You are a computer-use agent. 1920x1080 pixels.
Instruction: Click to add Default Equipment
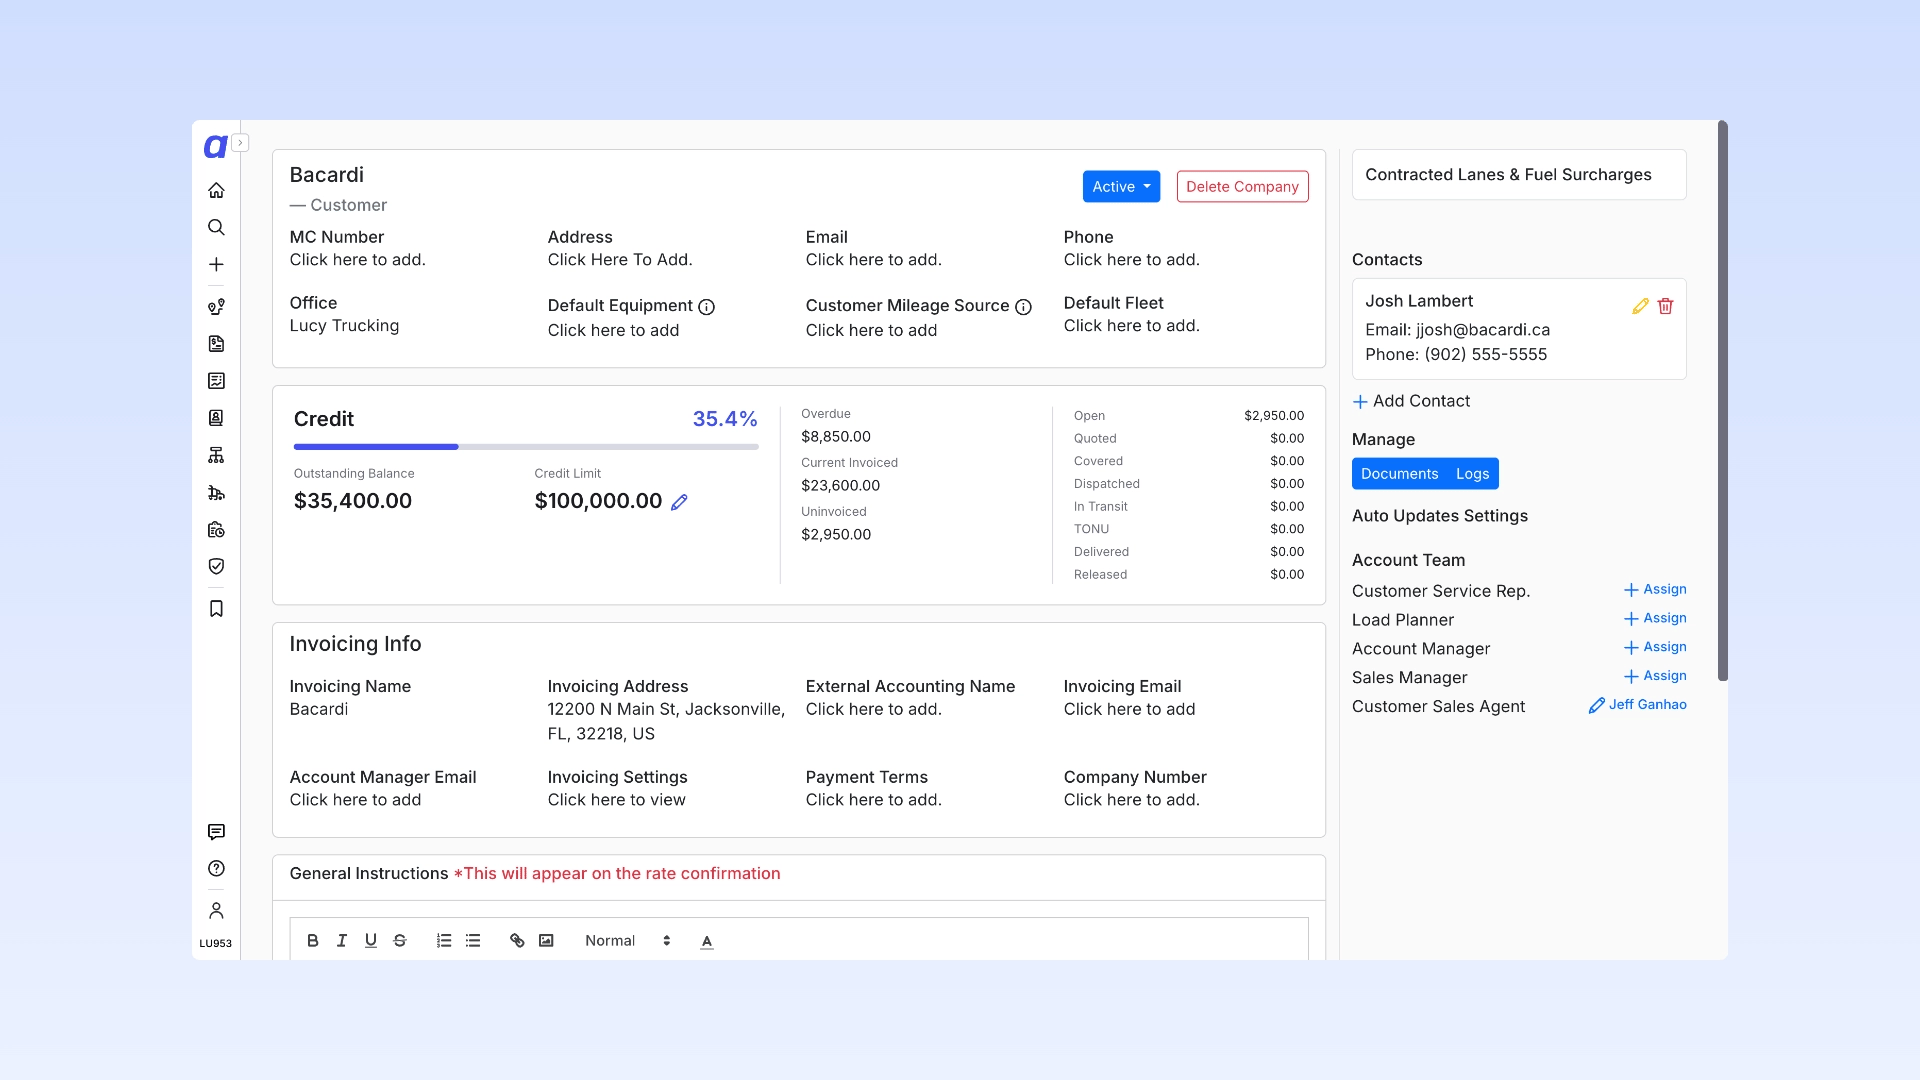tap(613, 331)
